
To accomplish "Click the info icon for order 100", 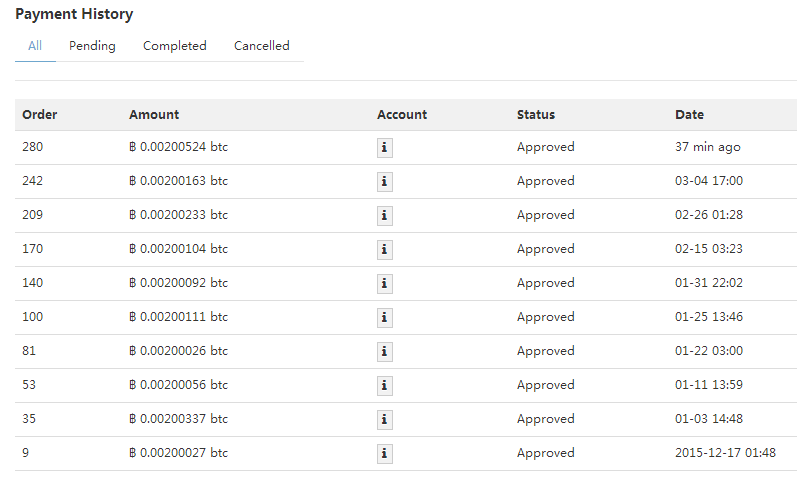I will 385,318.
